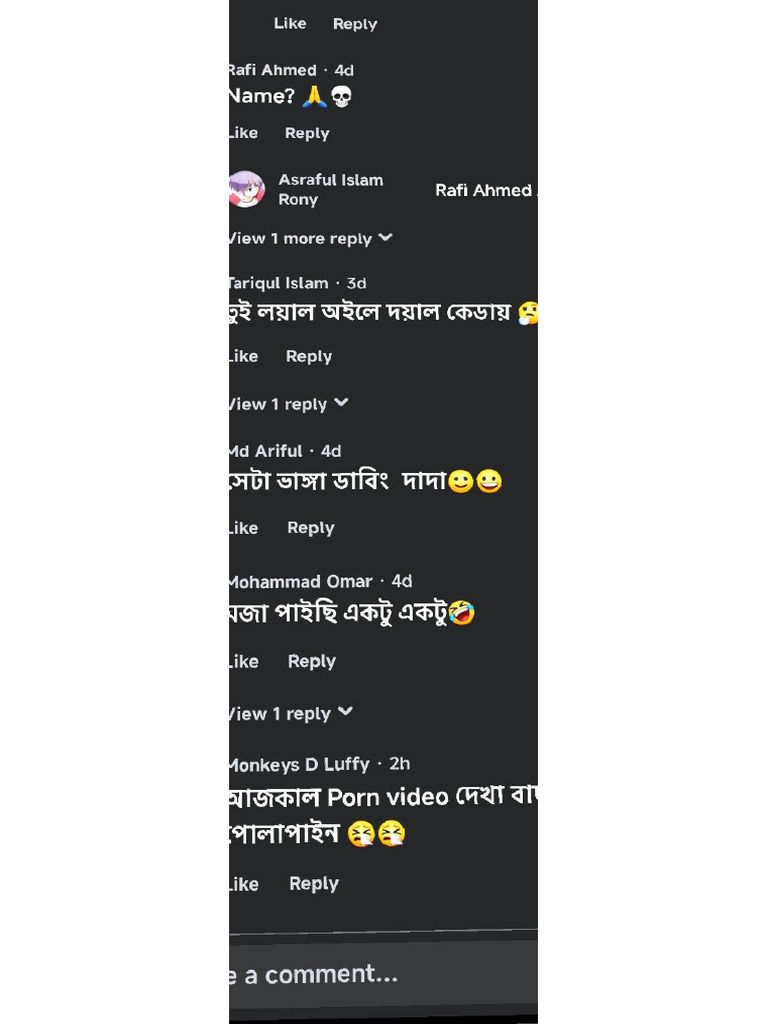Expand replies under Tariqul Islam's comment

(288, 404)
